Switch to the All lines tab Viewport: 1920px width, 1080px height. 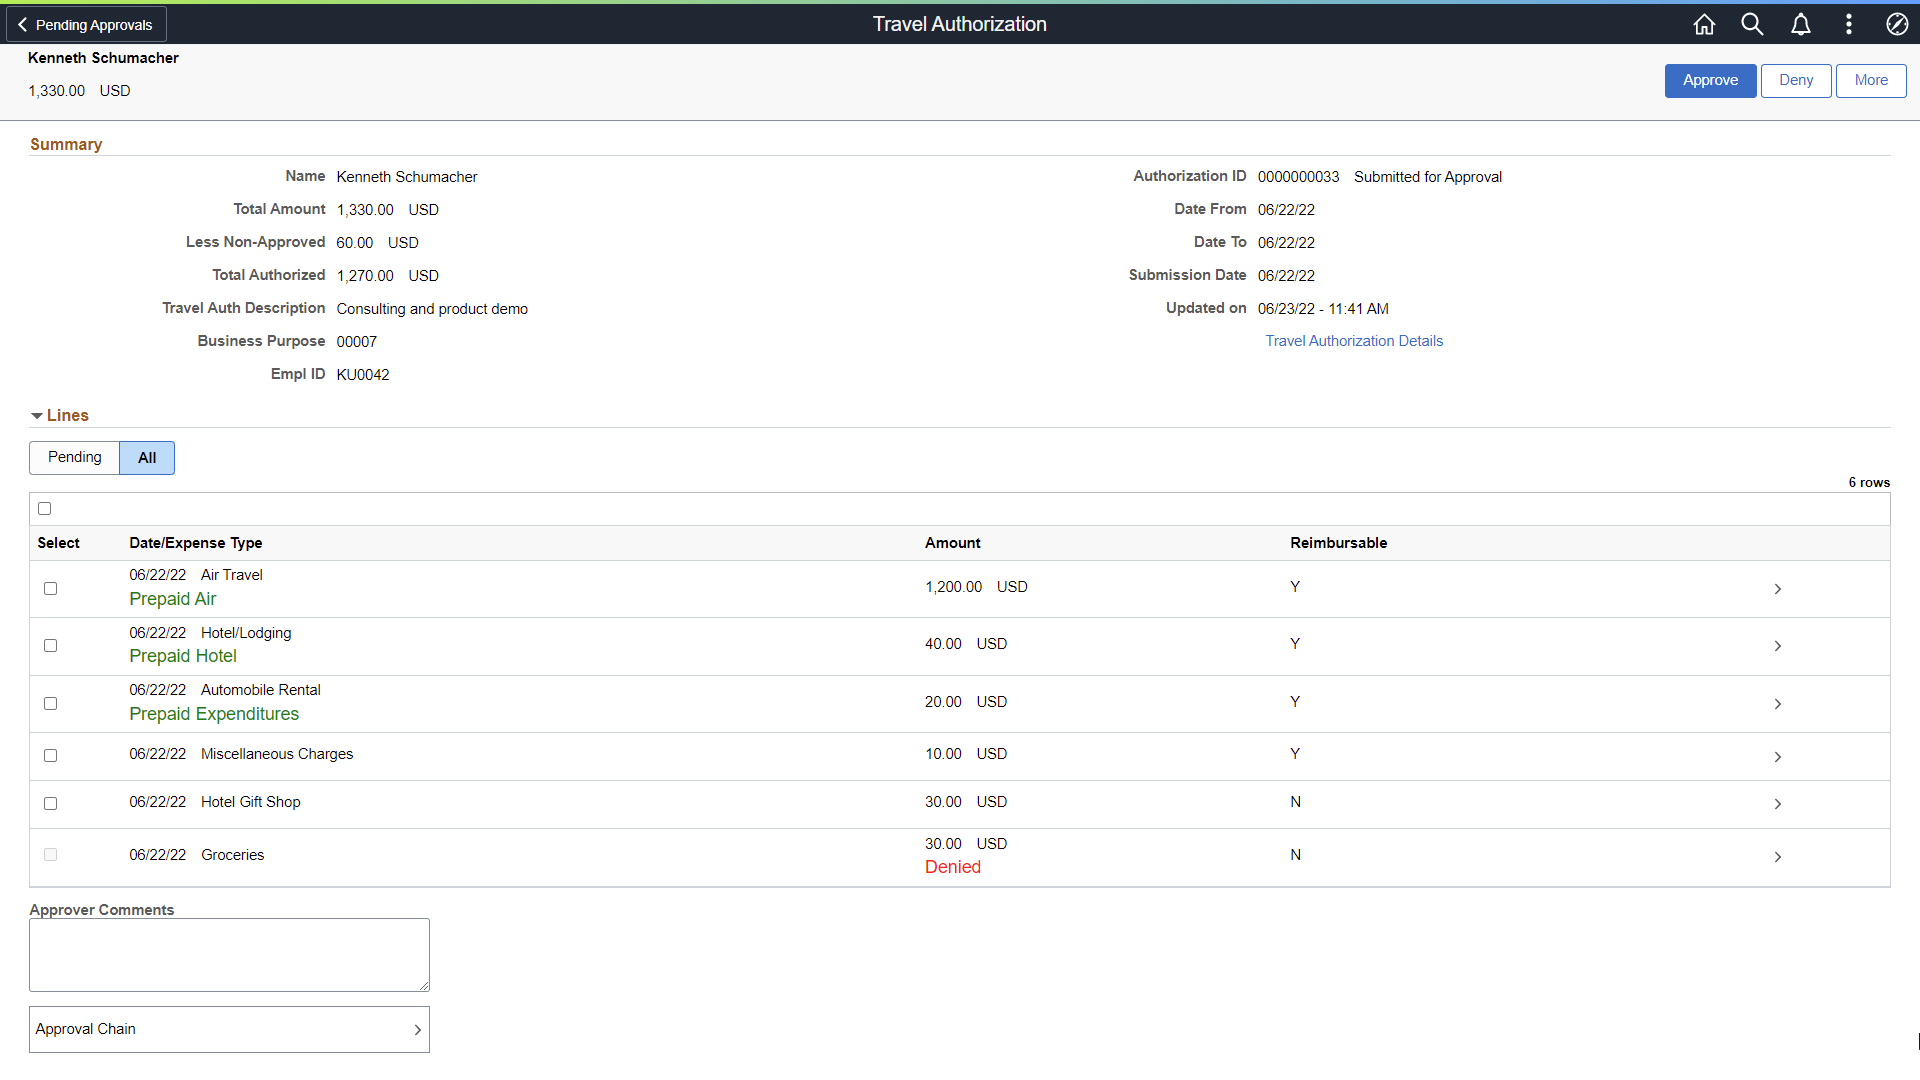pos(146,456)
